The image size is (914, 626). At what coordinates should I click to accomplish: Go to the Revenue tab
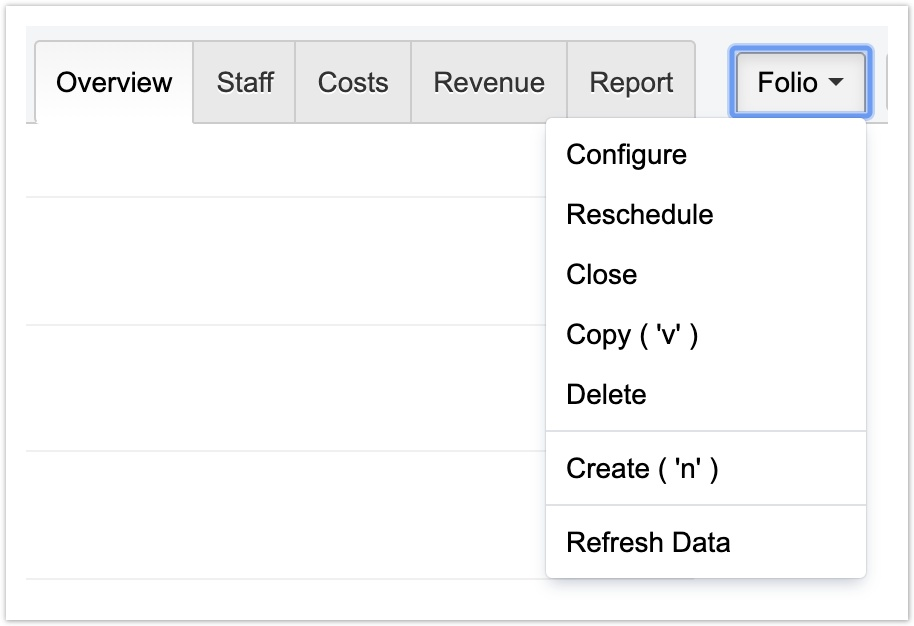(489, 82)
